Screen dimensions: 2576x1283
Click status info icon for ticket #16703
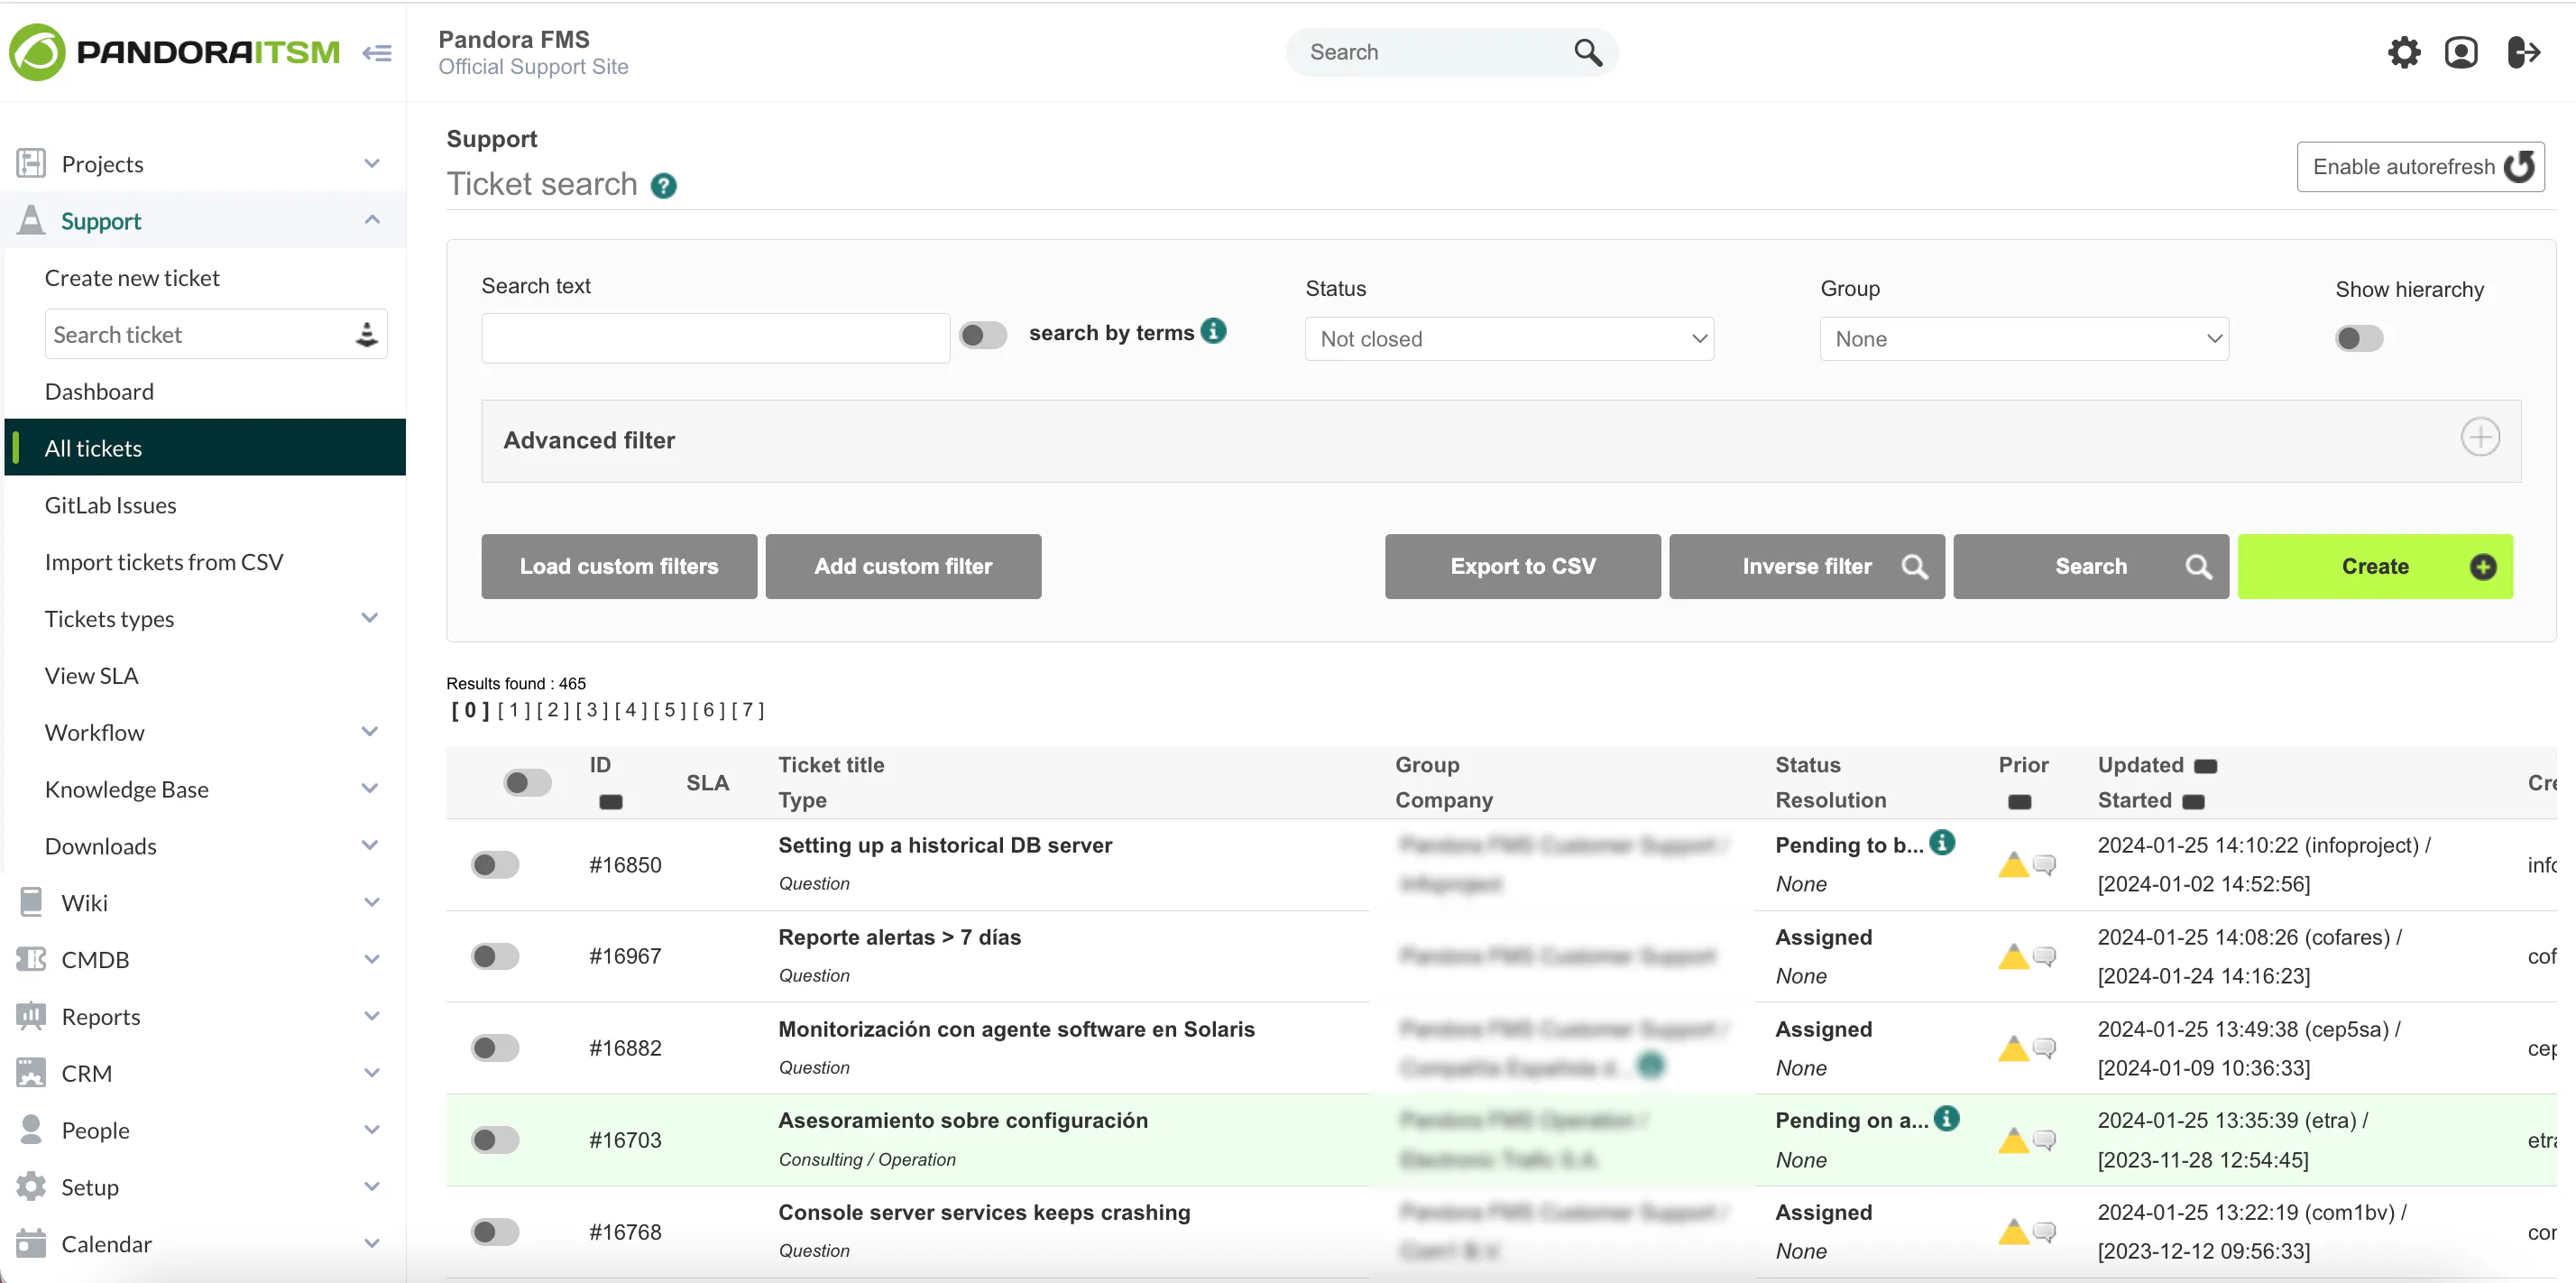tap(1946, 1118)
